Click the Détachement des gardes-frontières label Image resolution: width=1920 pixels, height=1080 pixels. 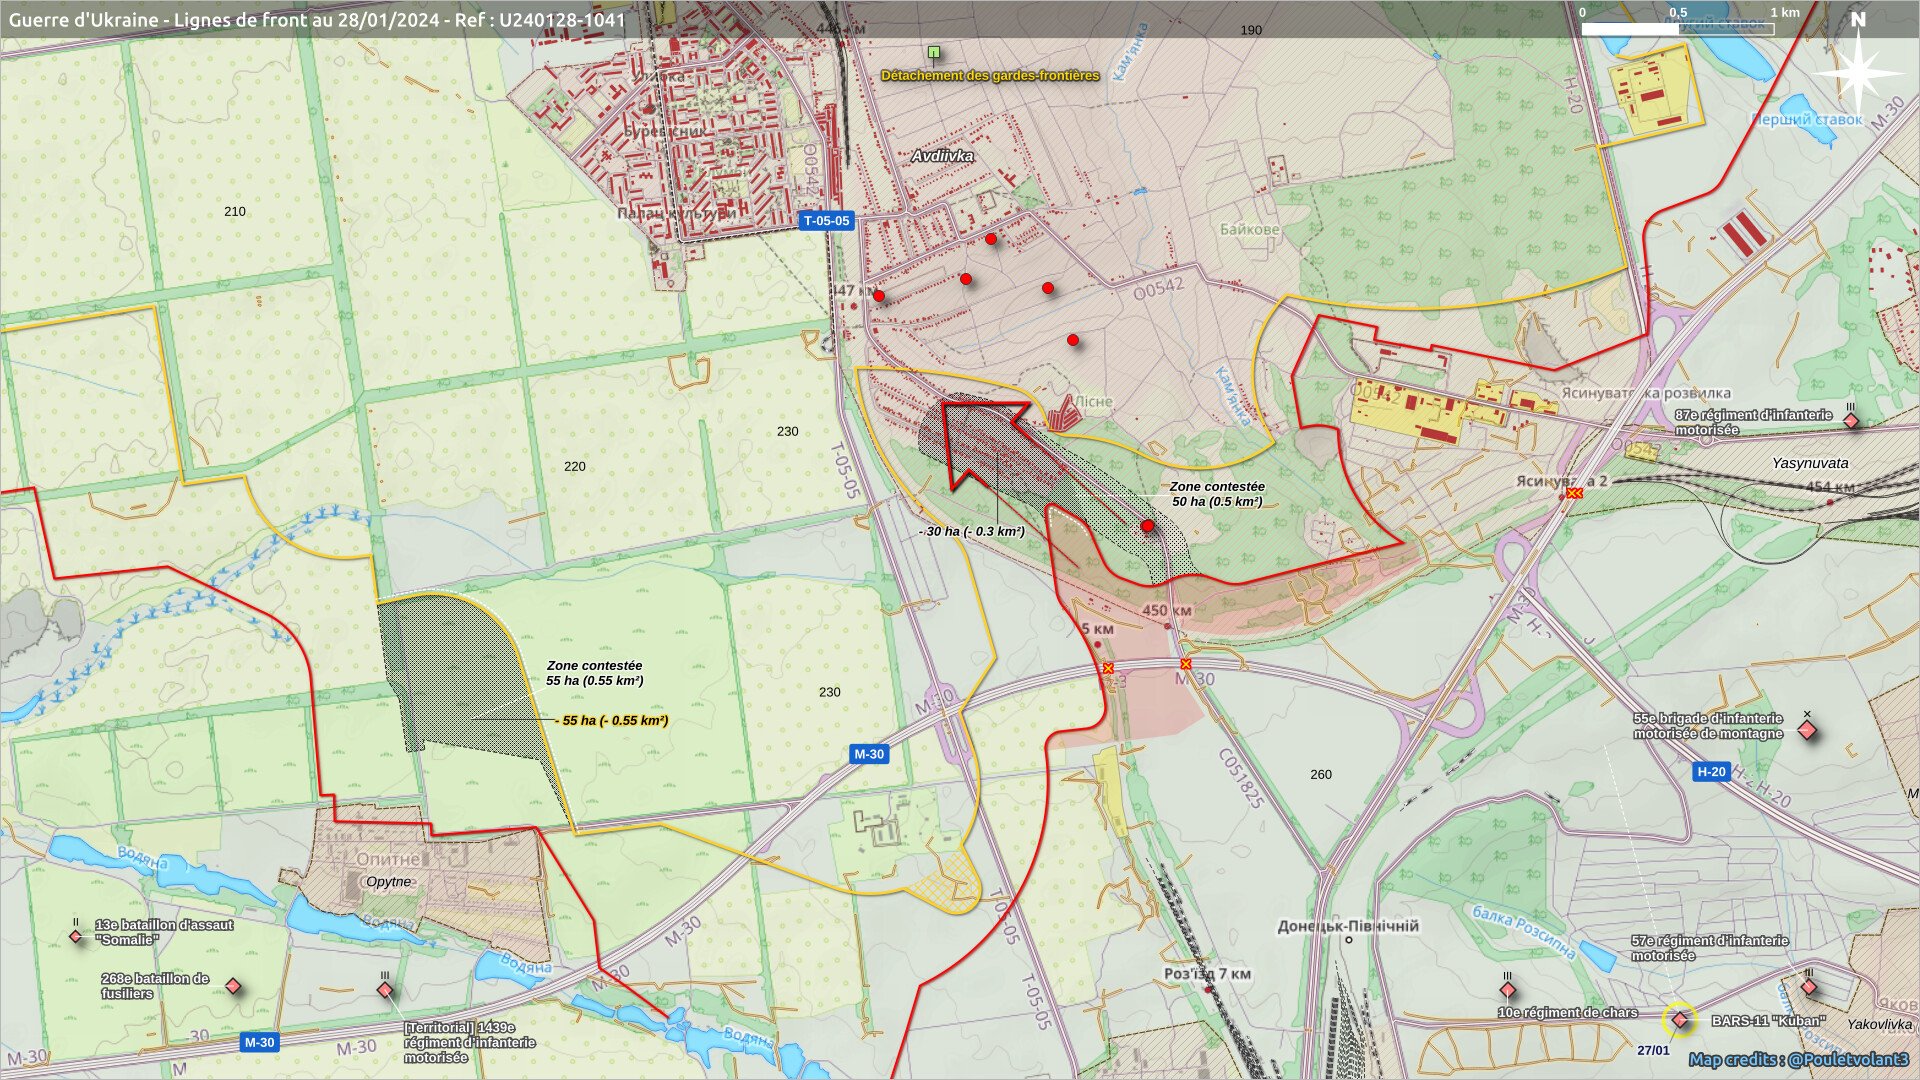(990, 75)
